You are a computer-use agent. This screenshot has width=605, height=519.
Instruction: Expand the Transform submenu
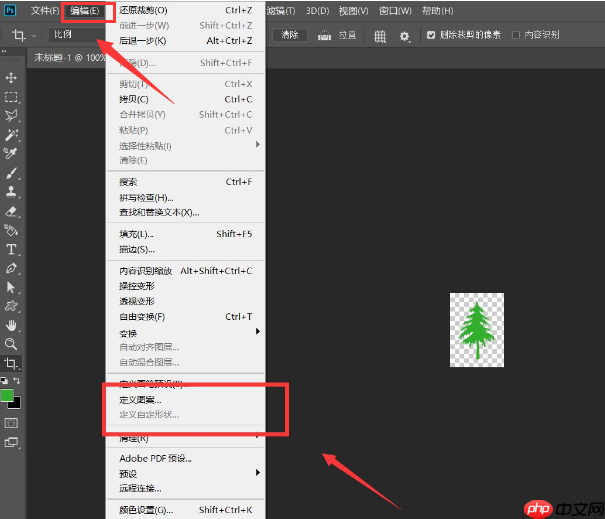pyautogui.click(x=258, y=331)
